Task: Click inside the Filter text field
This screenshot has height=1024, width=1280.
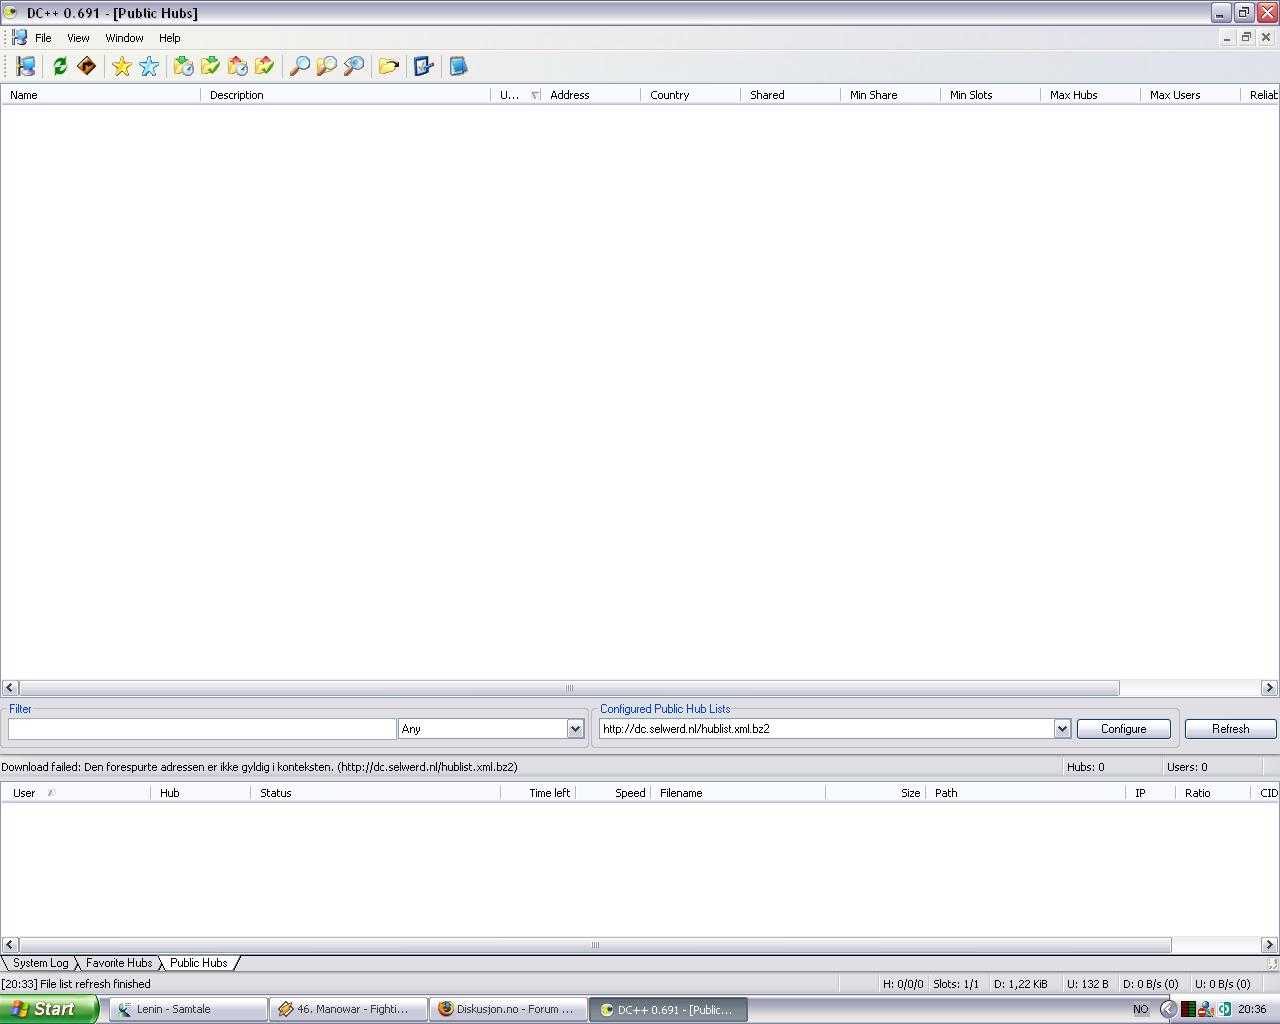Action: tap(202, 729)
